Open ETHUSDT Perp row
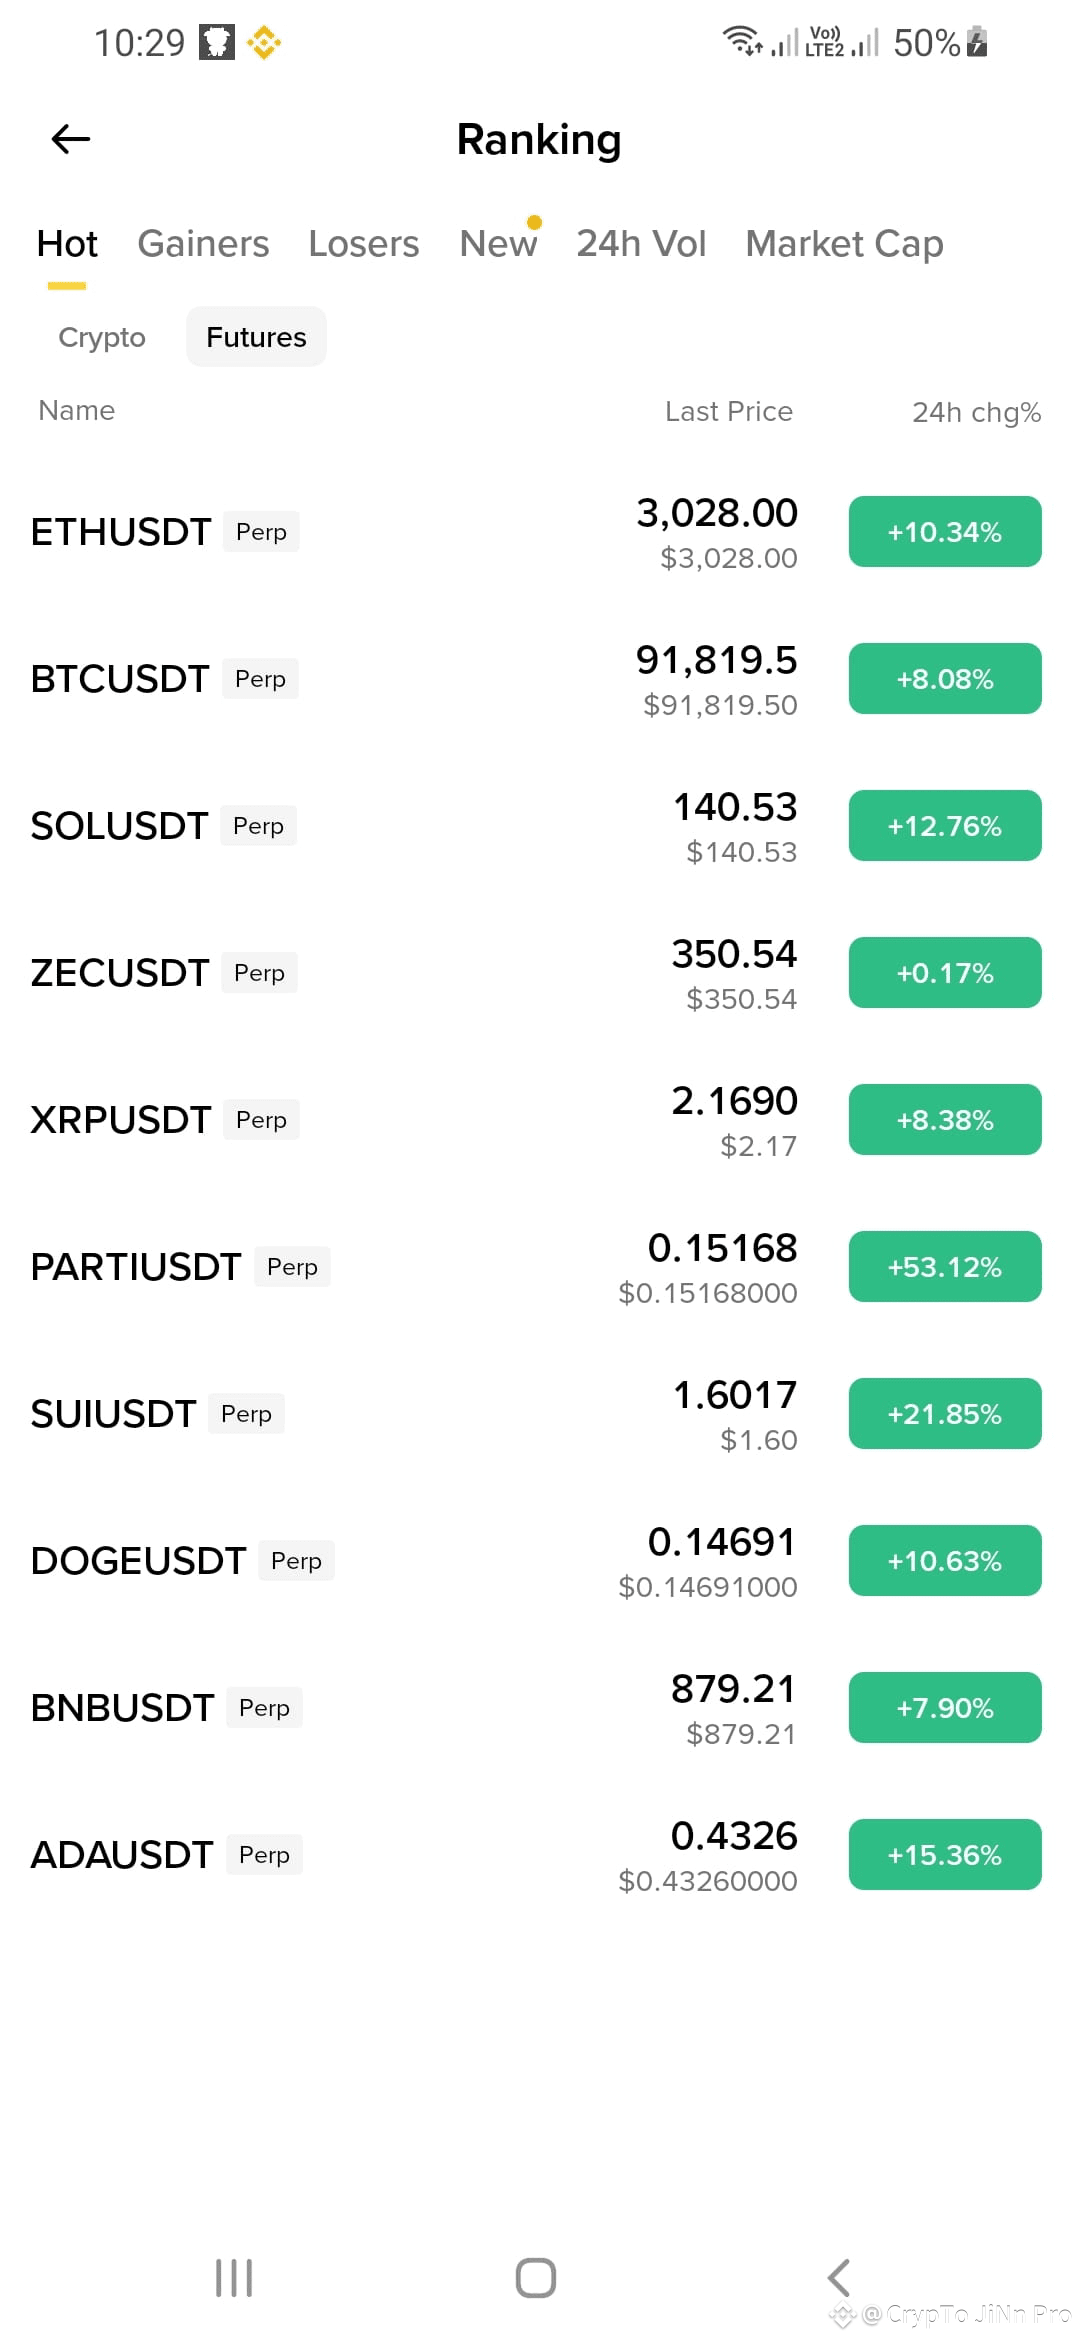 point(540,532)
